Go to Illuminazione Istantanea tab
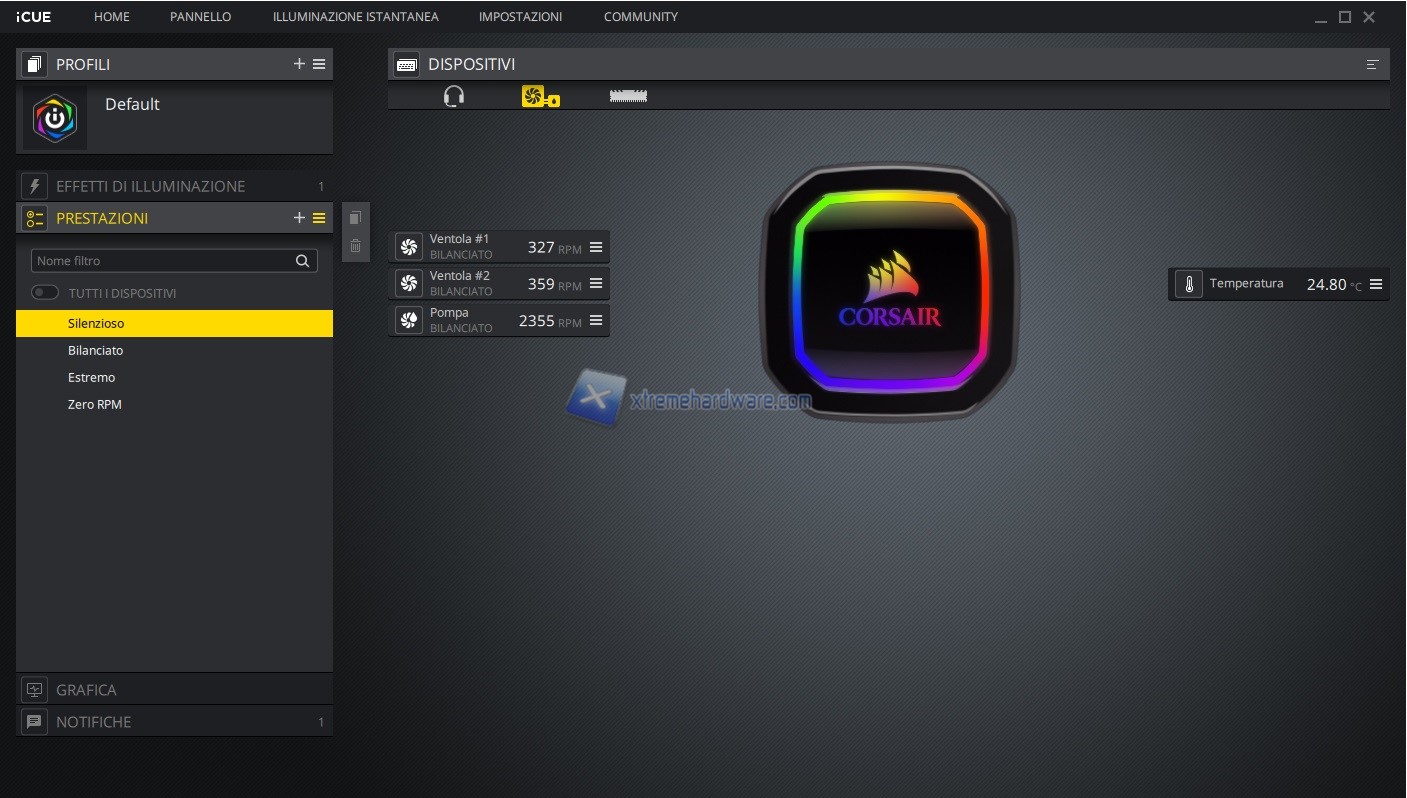 coord(355,17)
